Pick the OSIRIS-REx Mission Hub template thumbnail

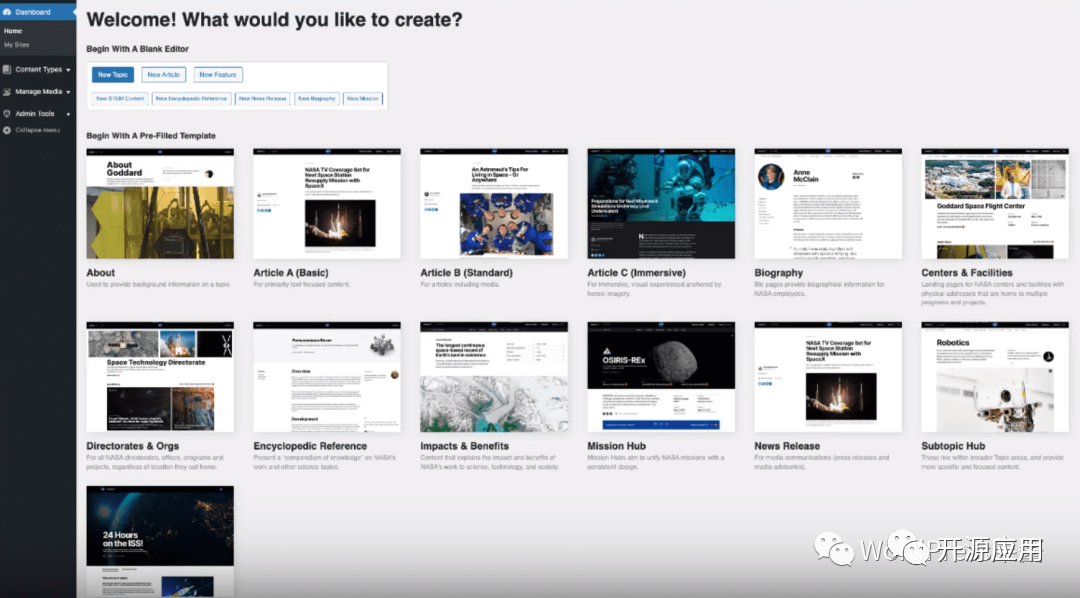(x=661, y=377)
